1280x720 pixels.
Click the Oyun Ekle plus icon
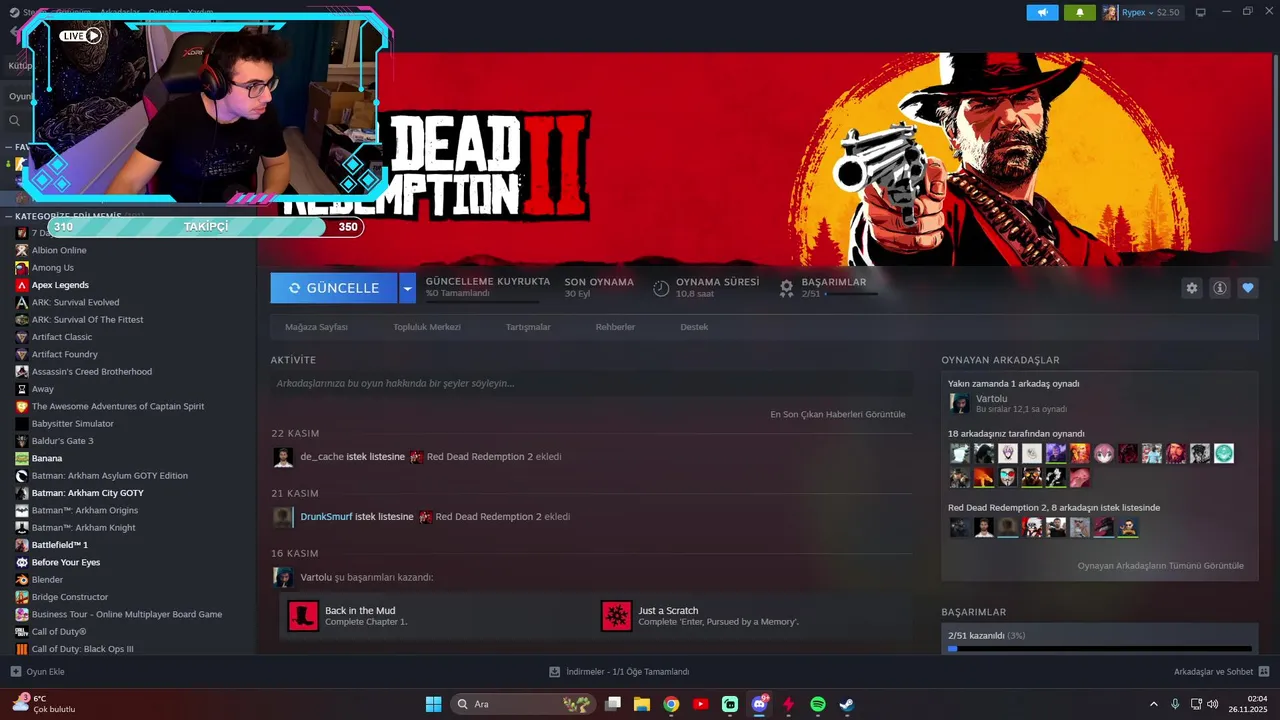pos(15,672)
